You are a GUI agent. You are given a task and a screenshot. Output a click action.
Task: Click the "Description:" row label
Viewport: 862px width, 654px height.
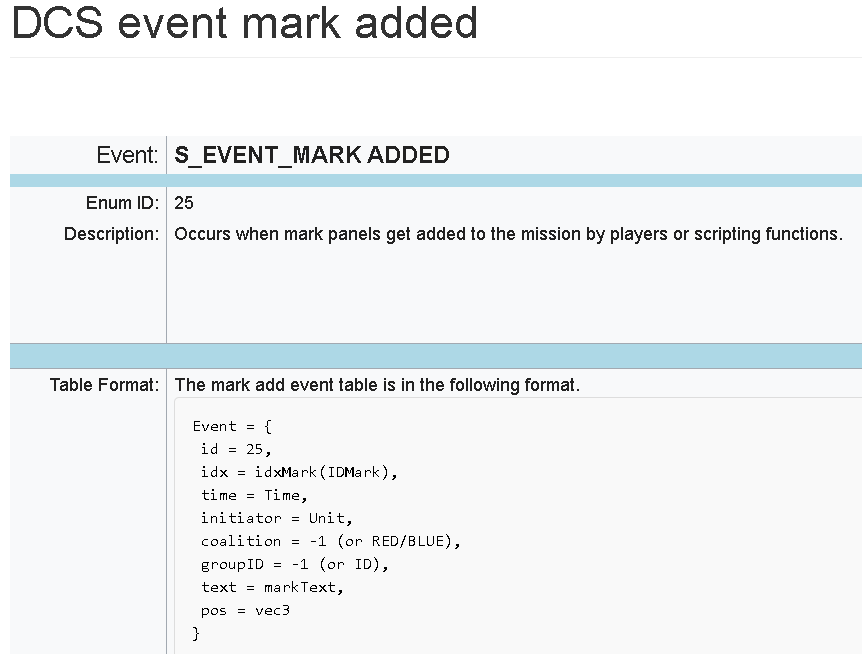[111, 234]
